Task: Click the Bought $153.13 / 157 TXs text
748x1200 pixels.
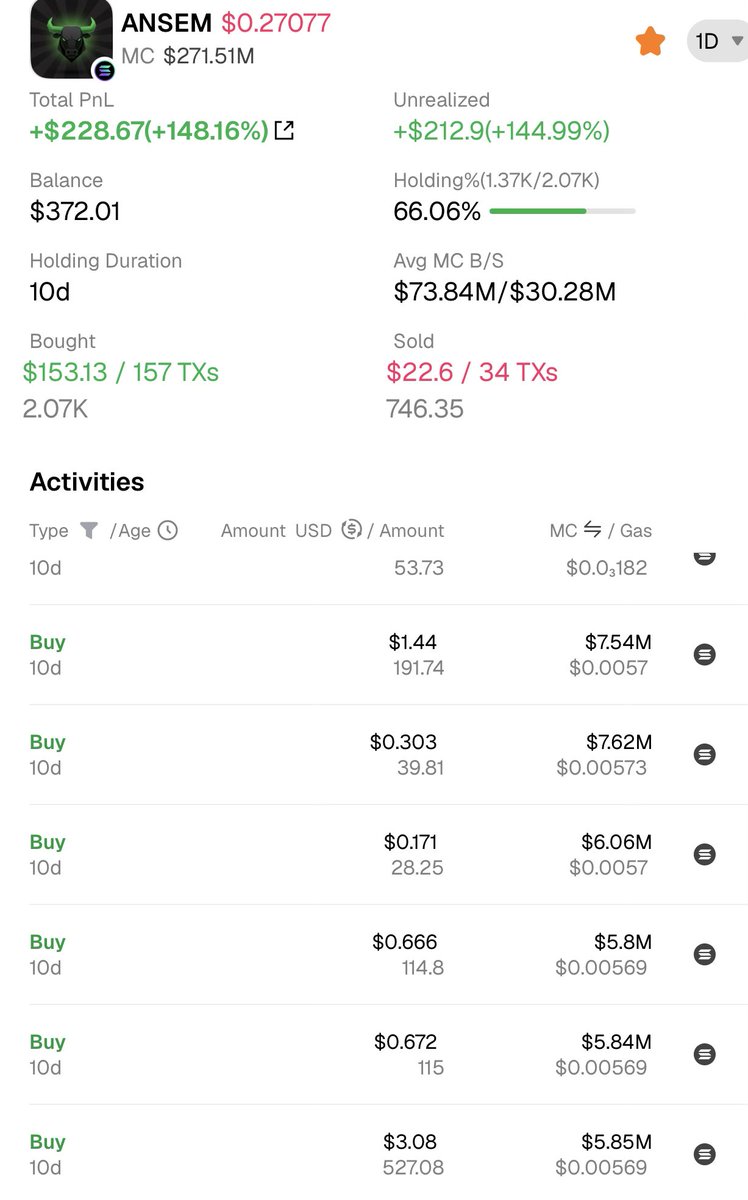Action: point(121,372)
